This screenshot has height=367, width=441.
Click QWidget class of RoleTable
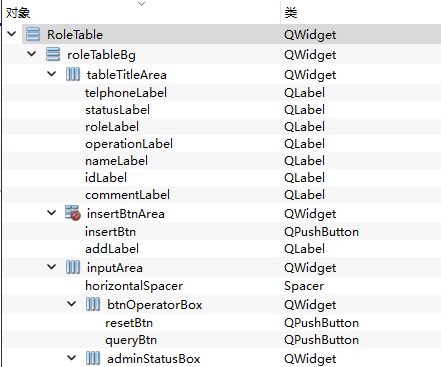click(310, 35)
